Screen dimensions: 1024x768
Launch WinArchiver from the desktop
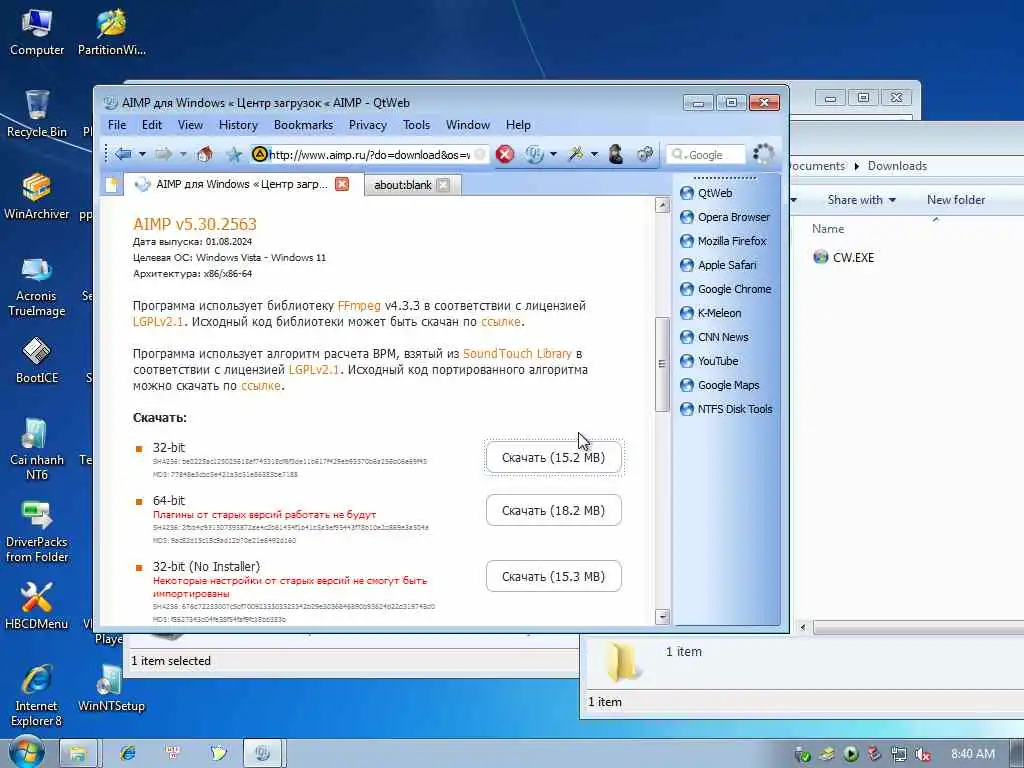pyautogui.click(x=37, y=197)
